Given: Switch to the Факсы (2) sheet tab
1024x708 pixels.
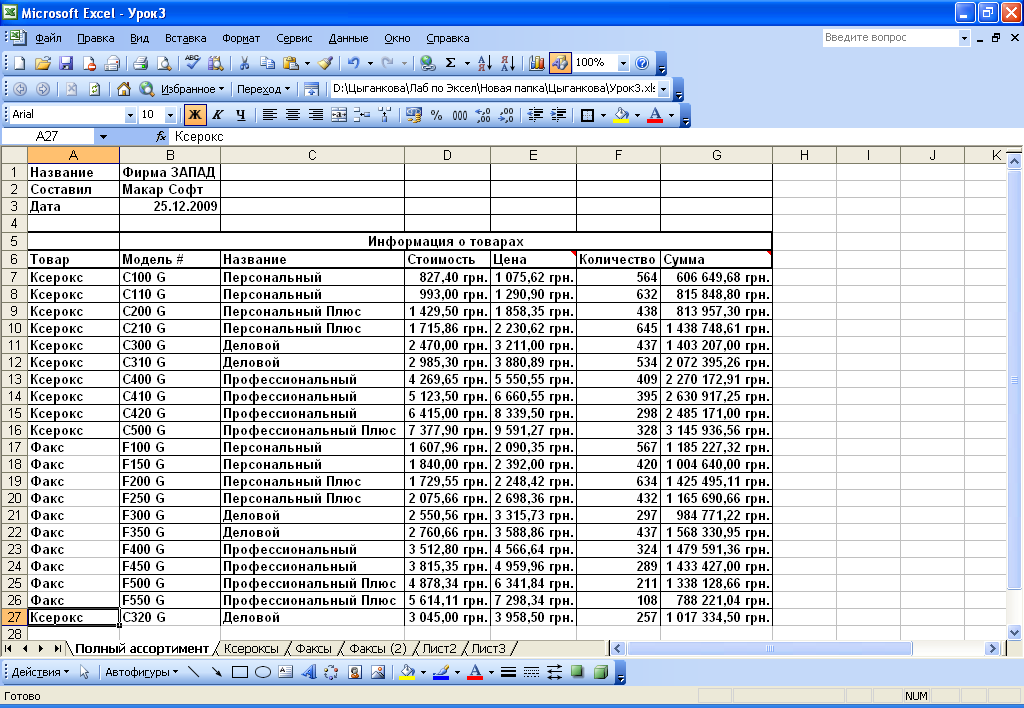Looking at the screenshot, I should pos(377,649).
